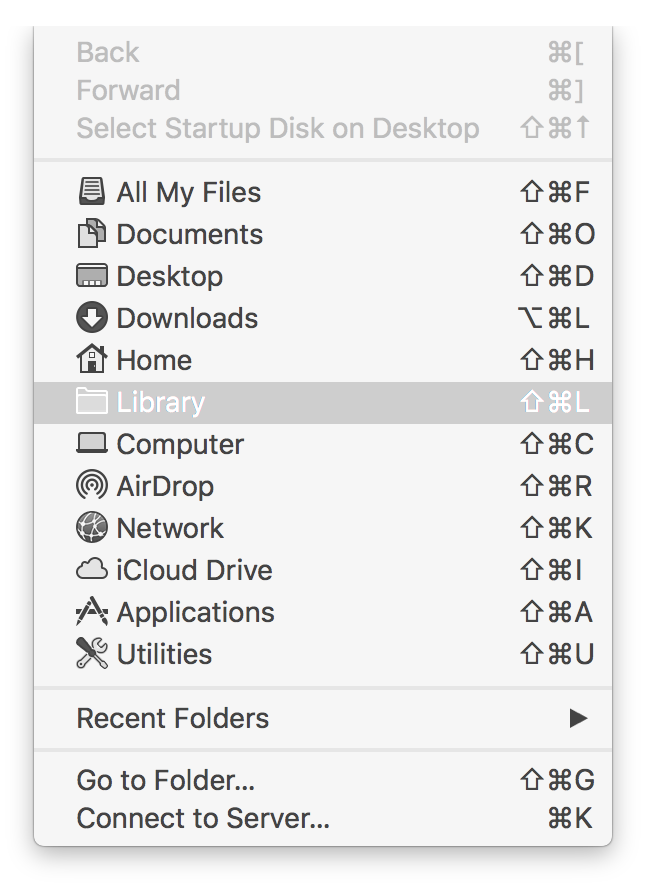Click the Applications A-shaped icon
Image resolution: width=646 pixels, height=888 pixels.
click(91, 612)
